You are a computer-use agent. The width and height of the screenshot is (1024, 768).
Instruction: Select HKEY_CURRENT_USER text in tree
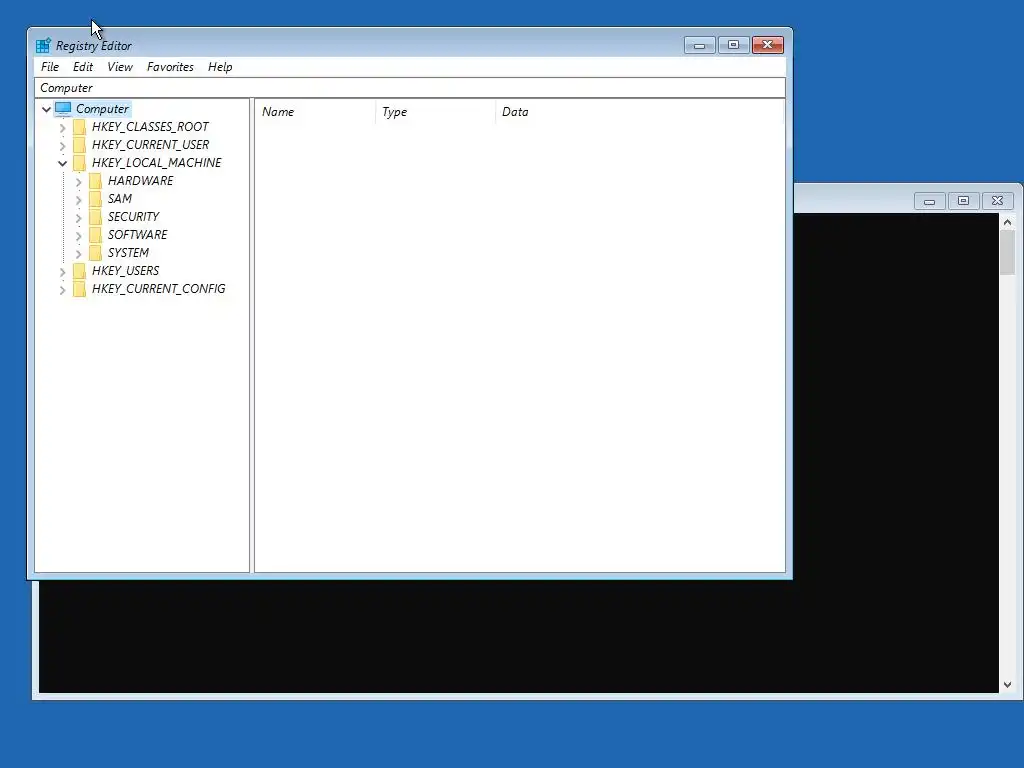150,144
